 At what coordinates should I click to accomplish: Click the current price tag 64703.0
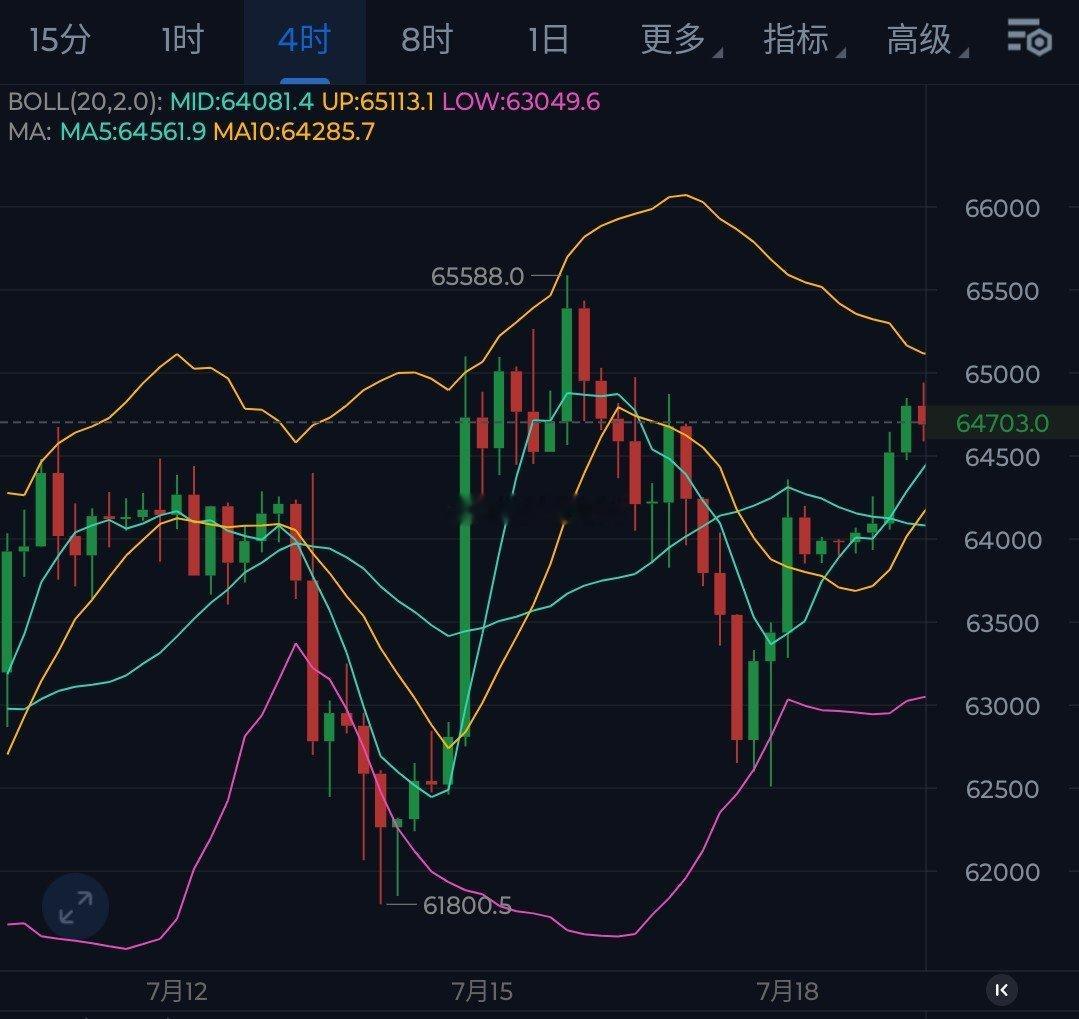click(1002, 422)
